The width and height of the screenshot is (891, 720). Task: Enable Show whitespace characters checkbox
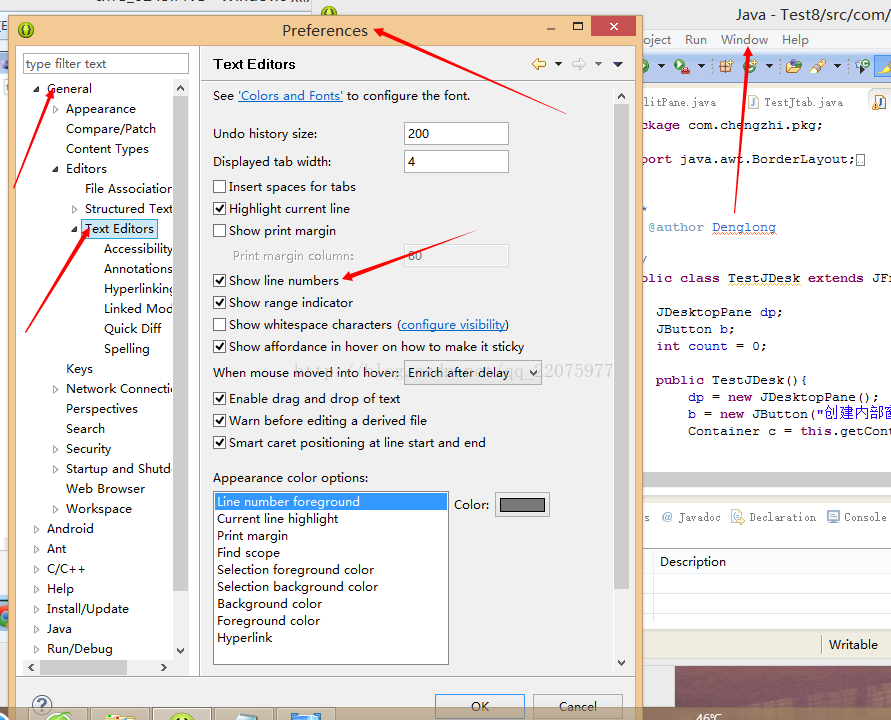pyautogui.click(x=219, y=324)
